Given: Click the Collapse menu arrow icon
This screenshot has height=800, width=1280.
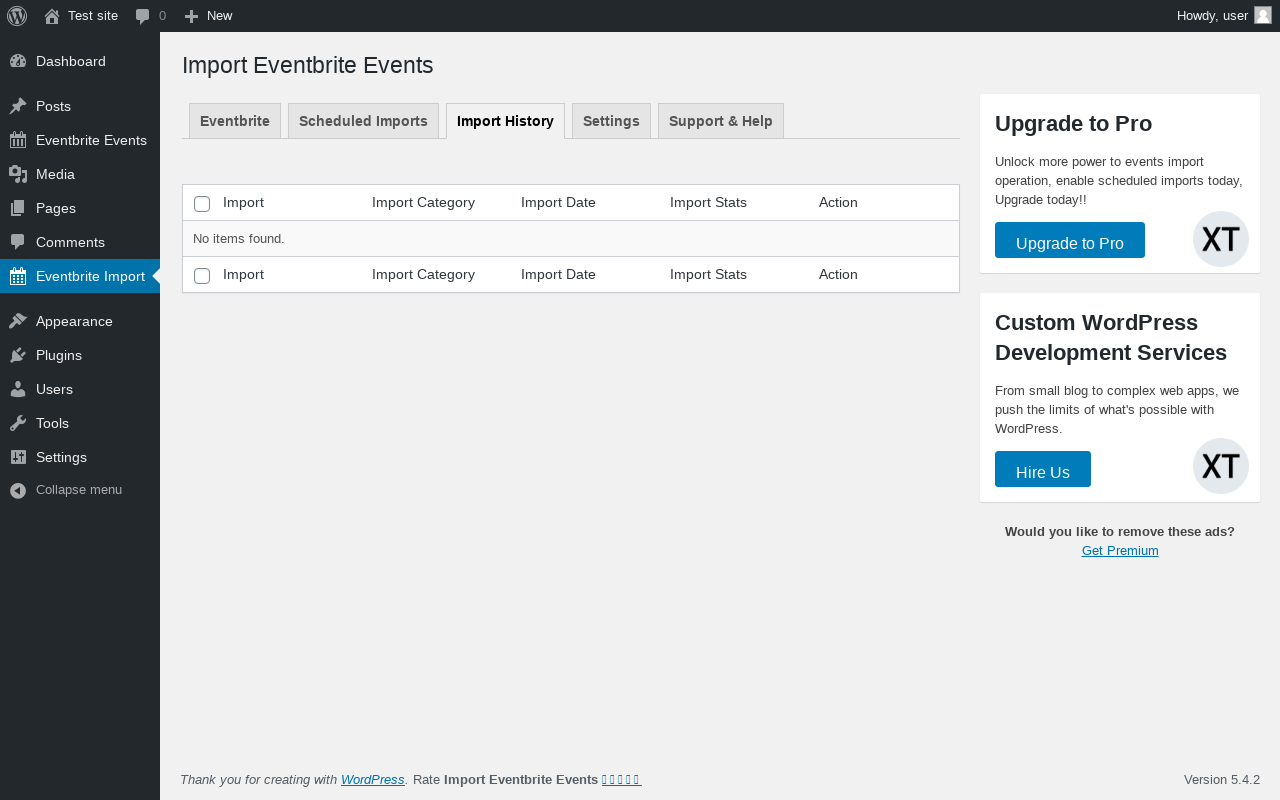Looking at the screenshot, I should [18, 490].
